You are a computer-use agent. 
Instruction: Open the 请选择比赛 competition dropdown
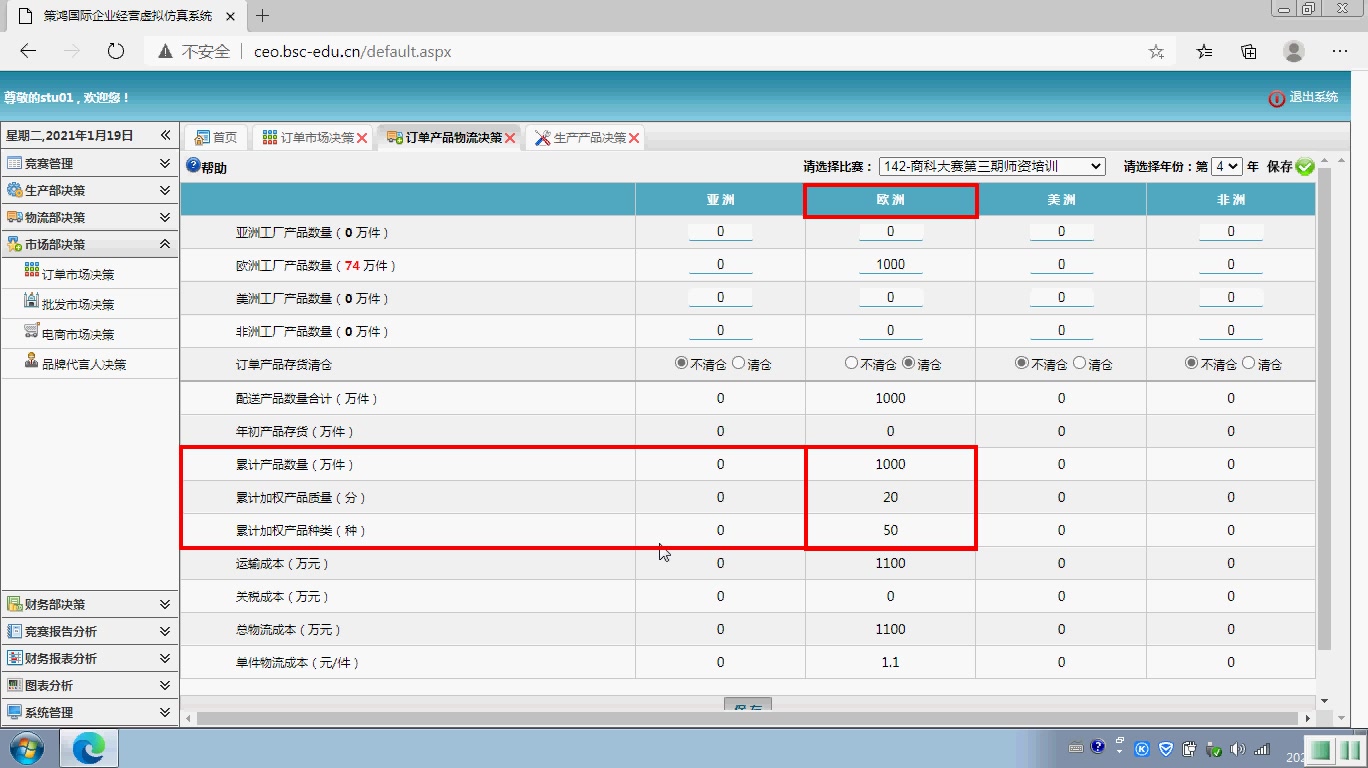[x=992, y=167]
